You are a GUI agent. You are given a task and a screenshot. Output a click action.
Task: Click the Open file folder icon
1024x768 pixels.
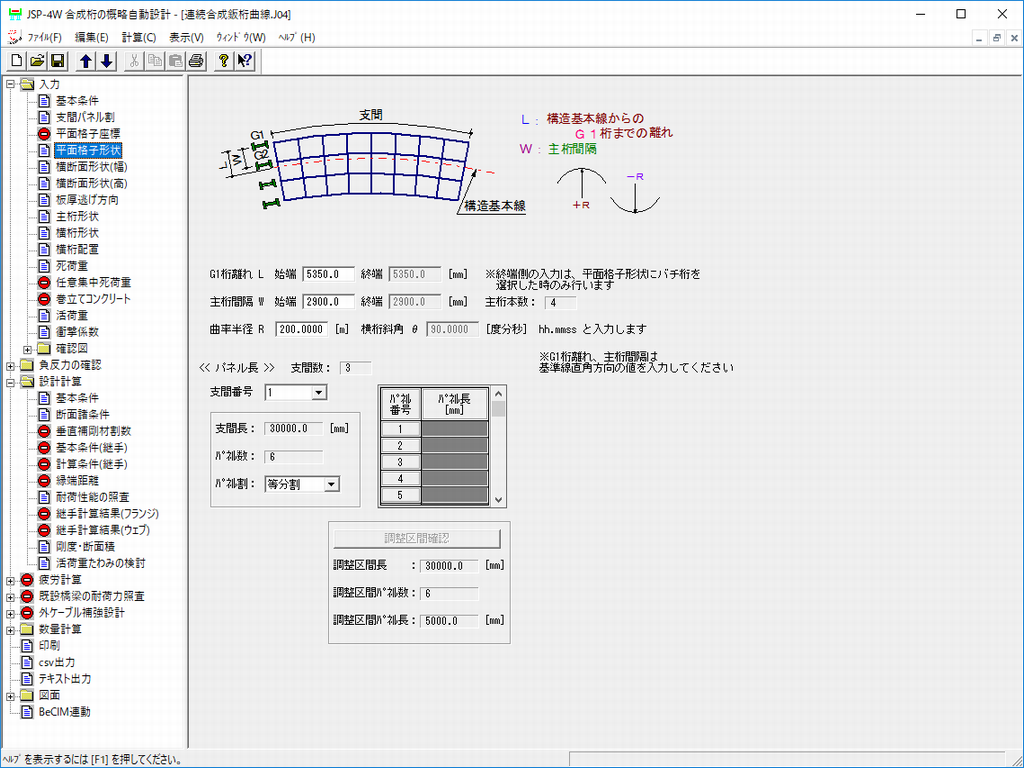pos(37,61)
